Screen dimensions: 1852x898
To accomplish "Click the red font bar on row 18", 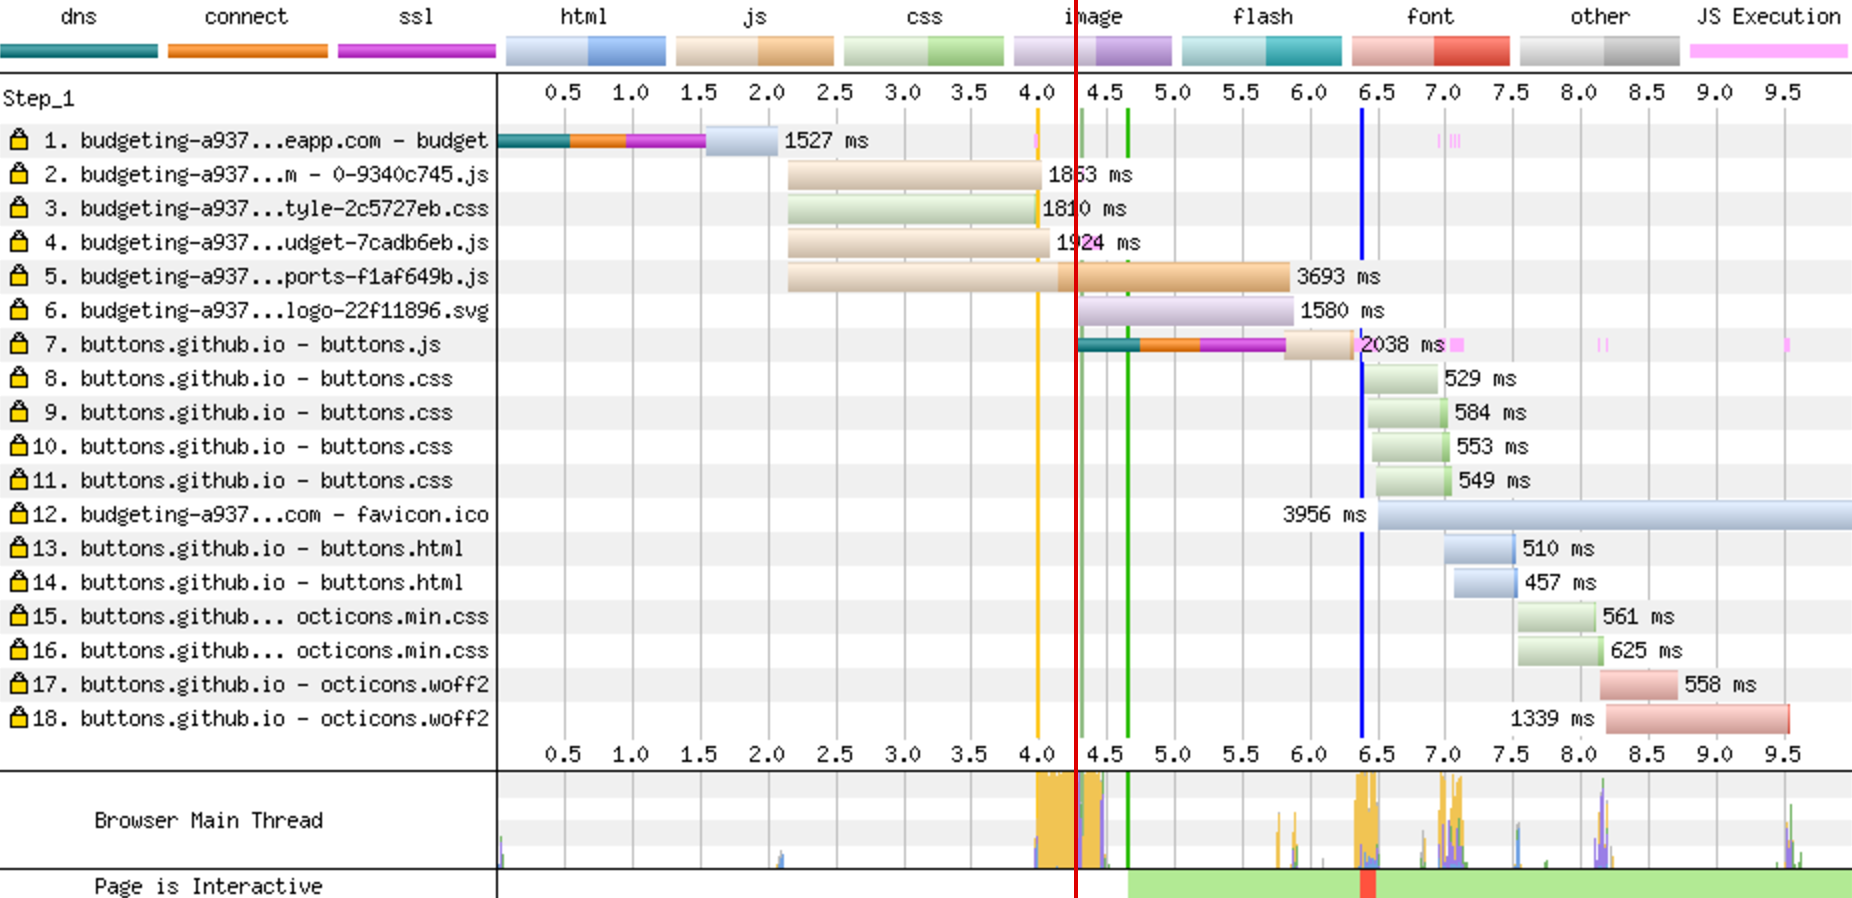I will [1697, 718].
